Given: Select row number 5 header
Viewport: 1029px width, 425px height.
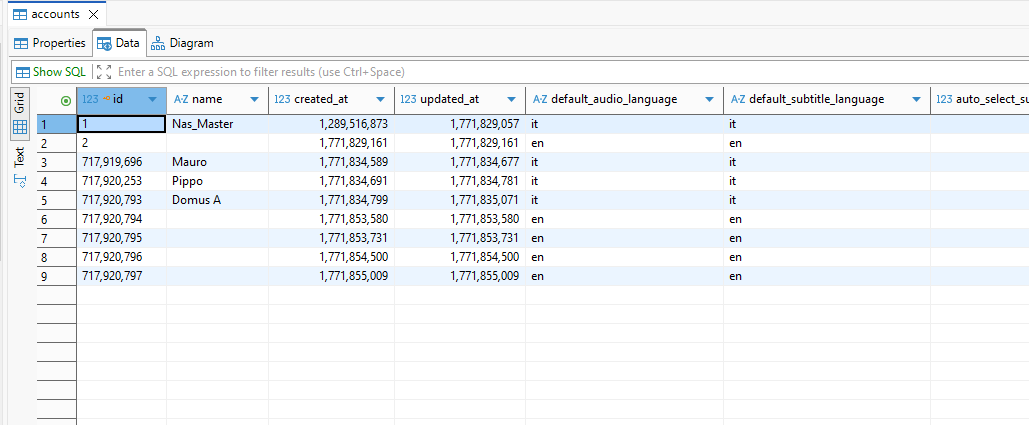Looking at the screenshot, I should tap(56, 200).
